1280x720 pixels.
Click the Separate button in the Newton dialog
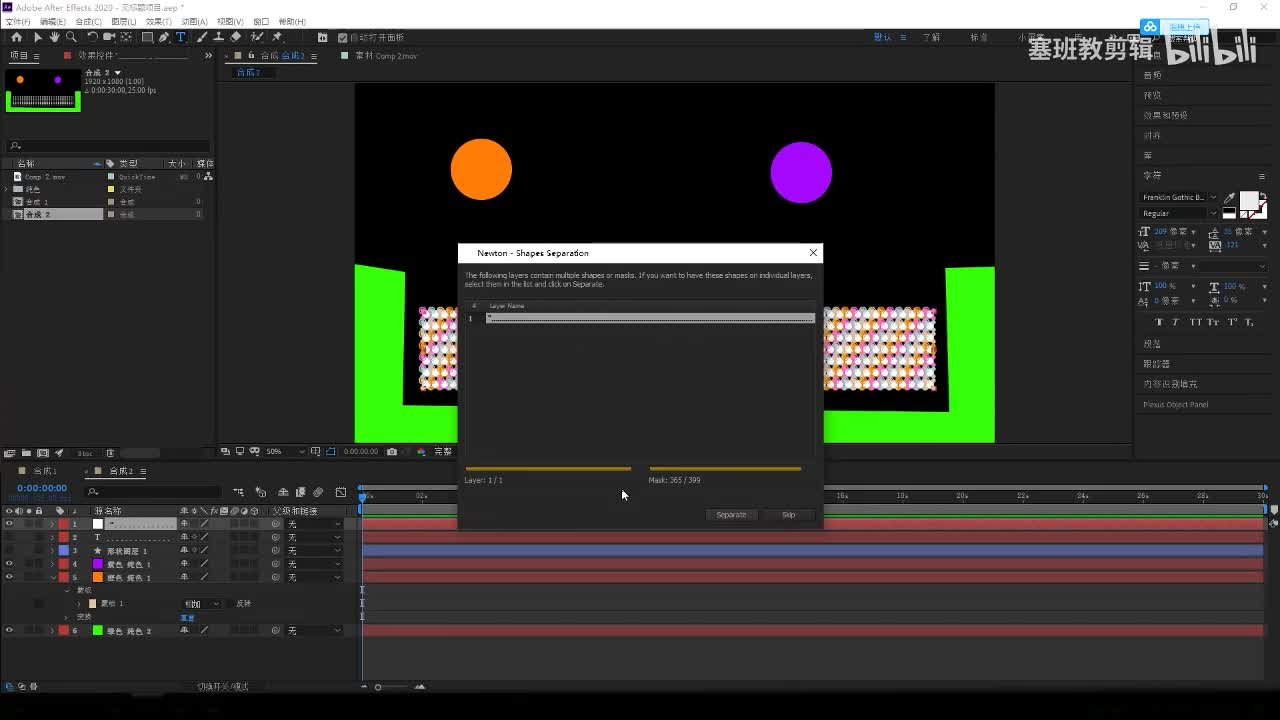coord(731,515)
